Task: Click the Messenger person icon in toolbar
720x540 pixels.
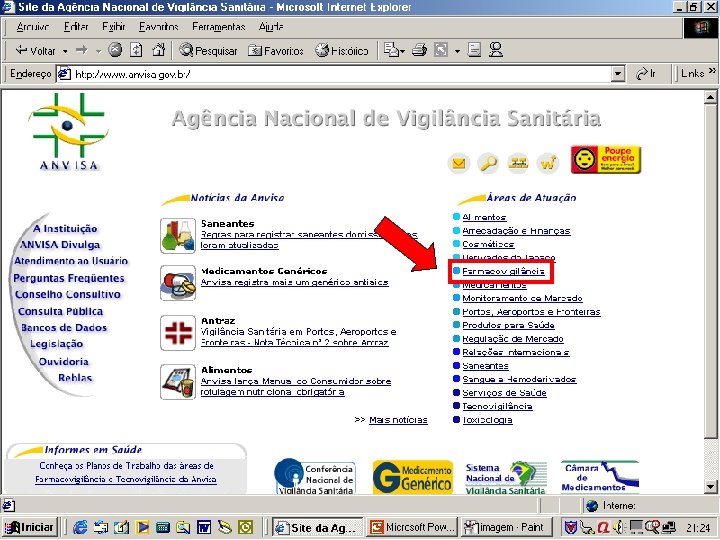Action: [496, 50]
